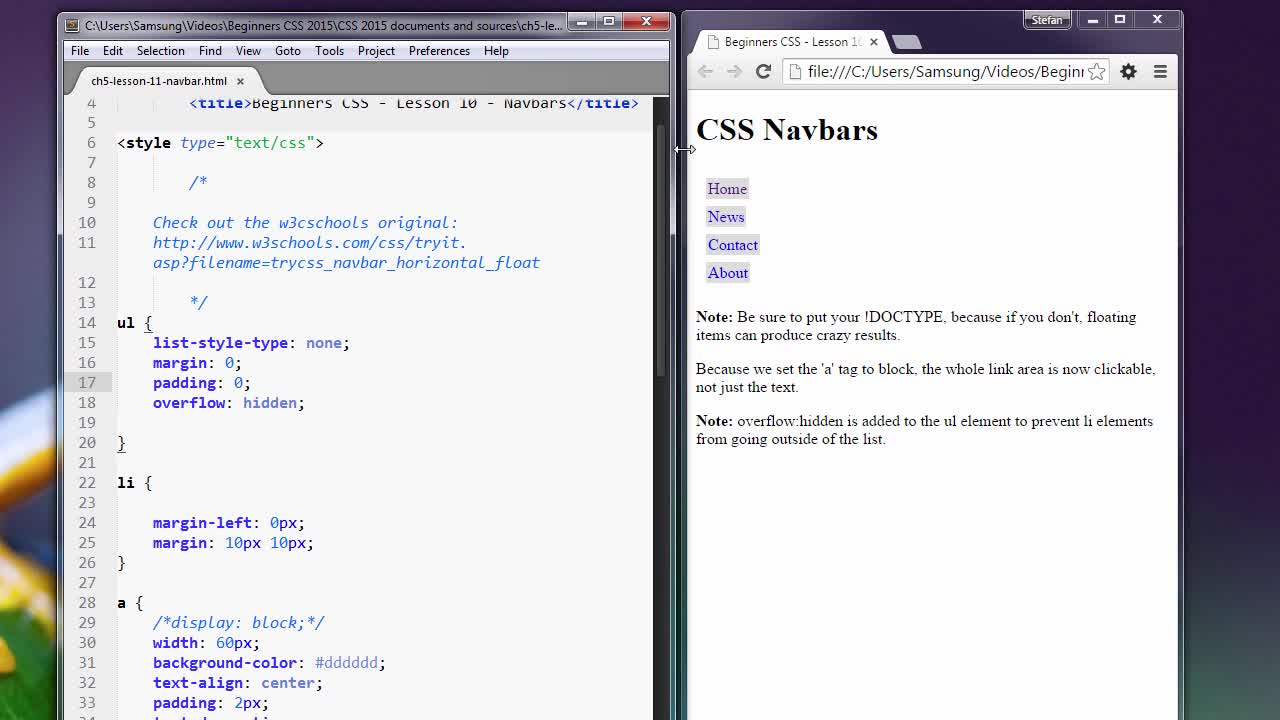
Task: Click line number 17 in the gutter
Action: [88, 383]
